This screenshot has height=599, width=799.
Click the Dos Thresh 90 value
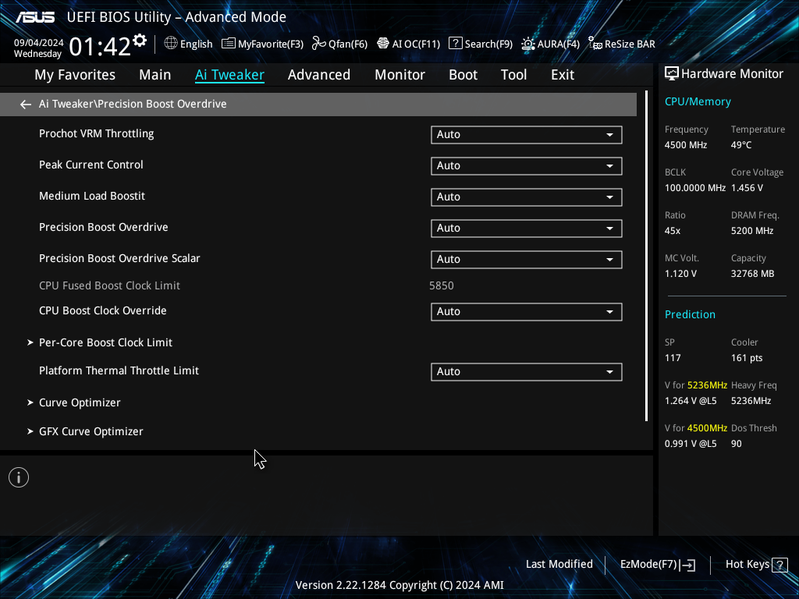tap(736, 444)
